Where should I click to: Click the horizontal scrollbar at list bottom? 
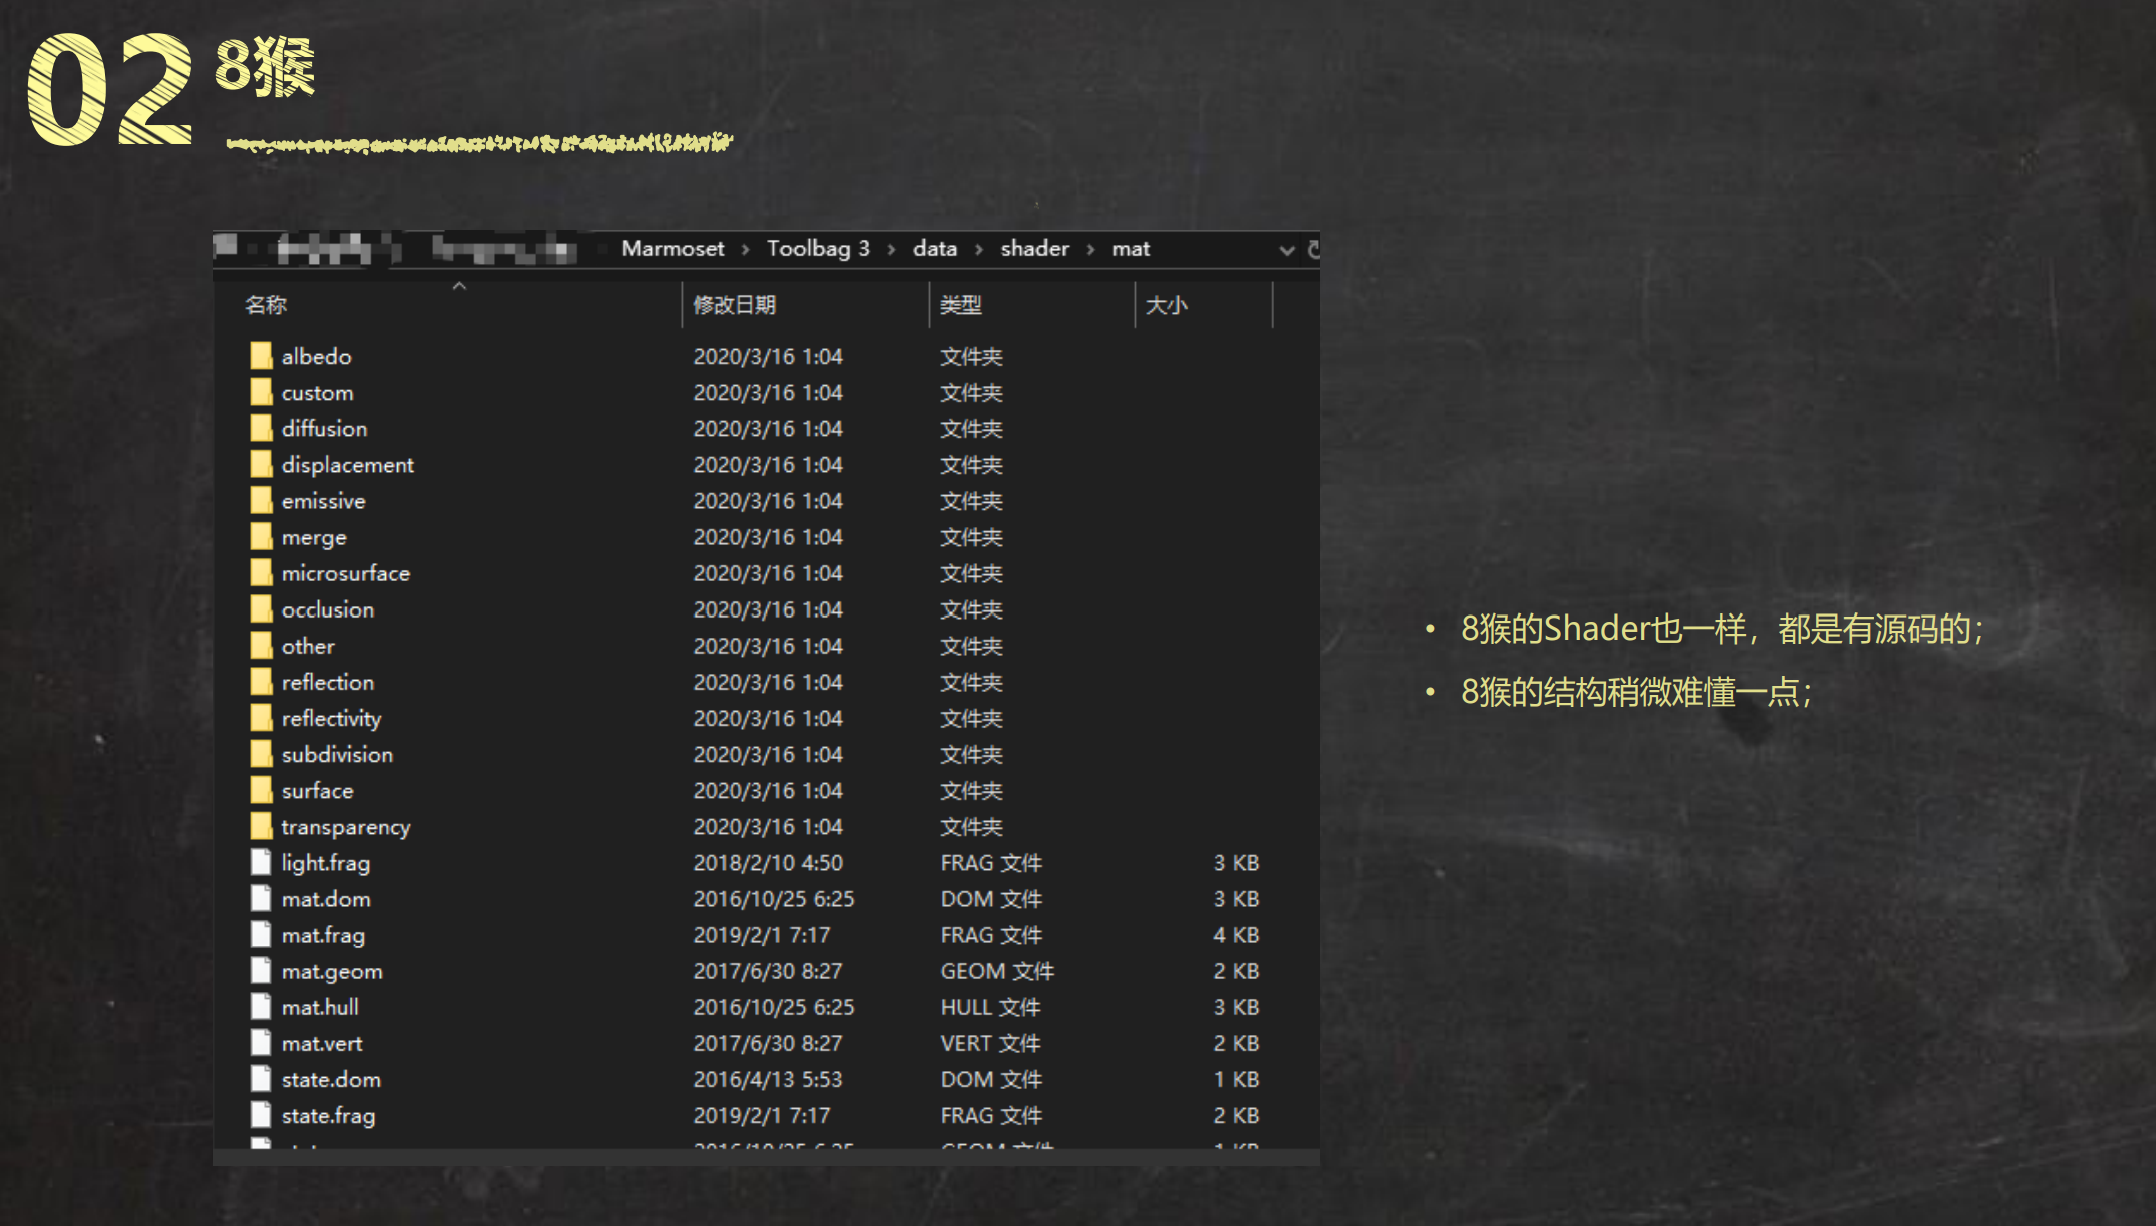[x=765, y=1157]
